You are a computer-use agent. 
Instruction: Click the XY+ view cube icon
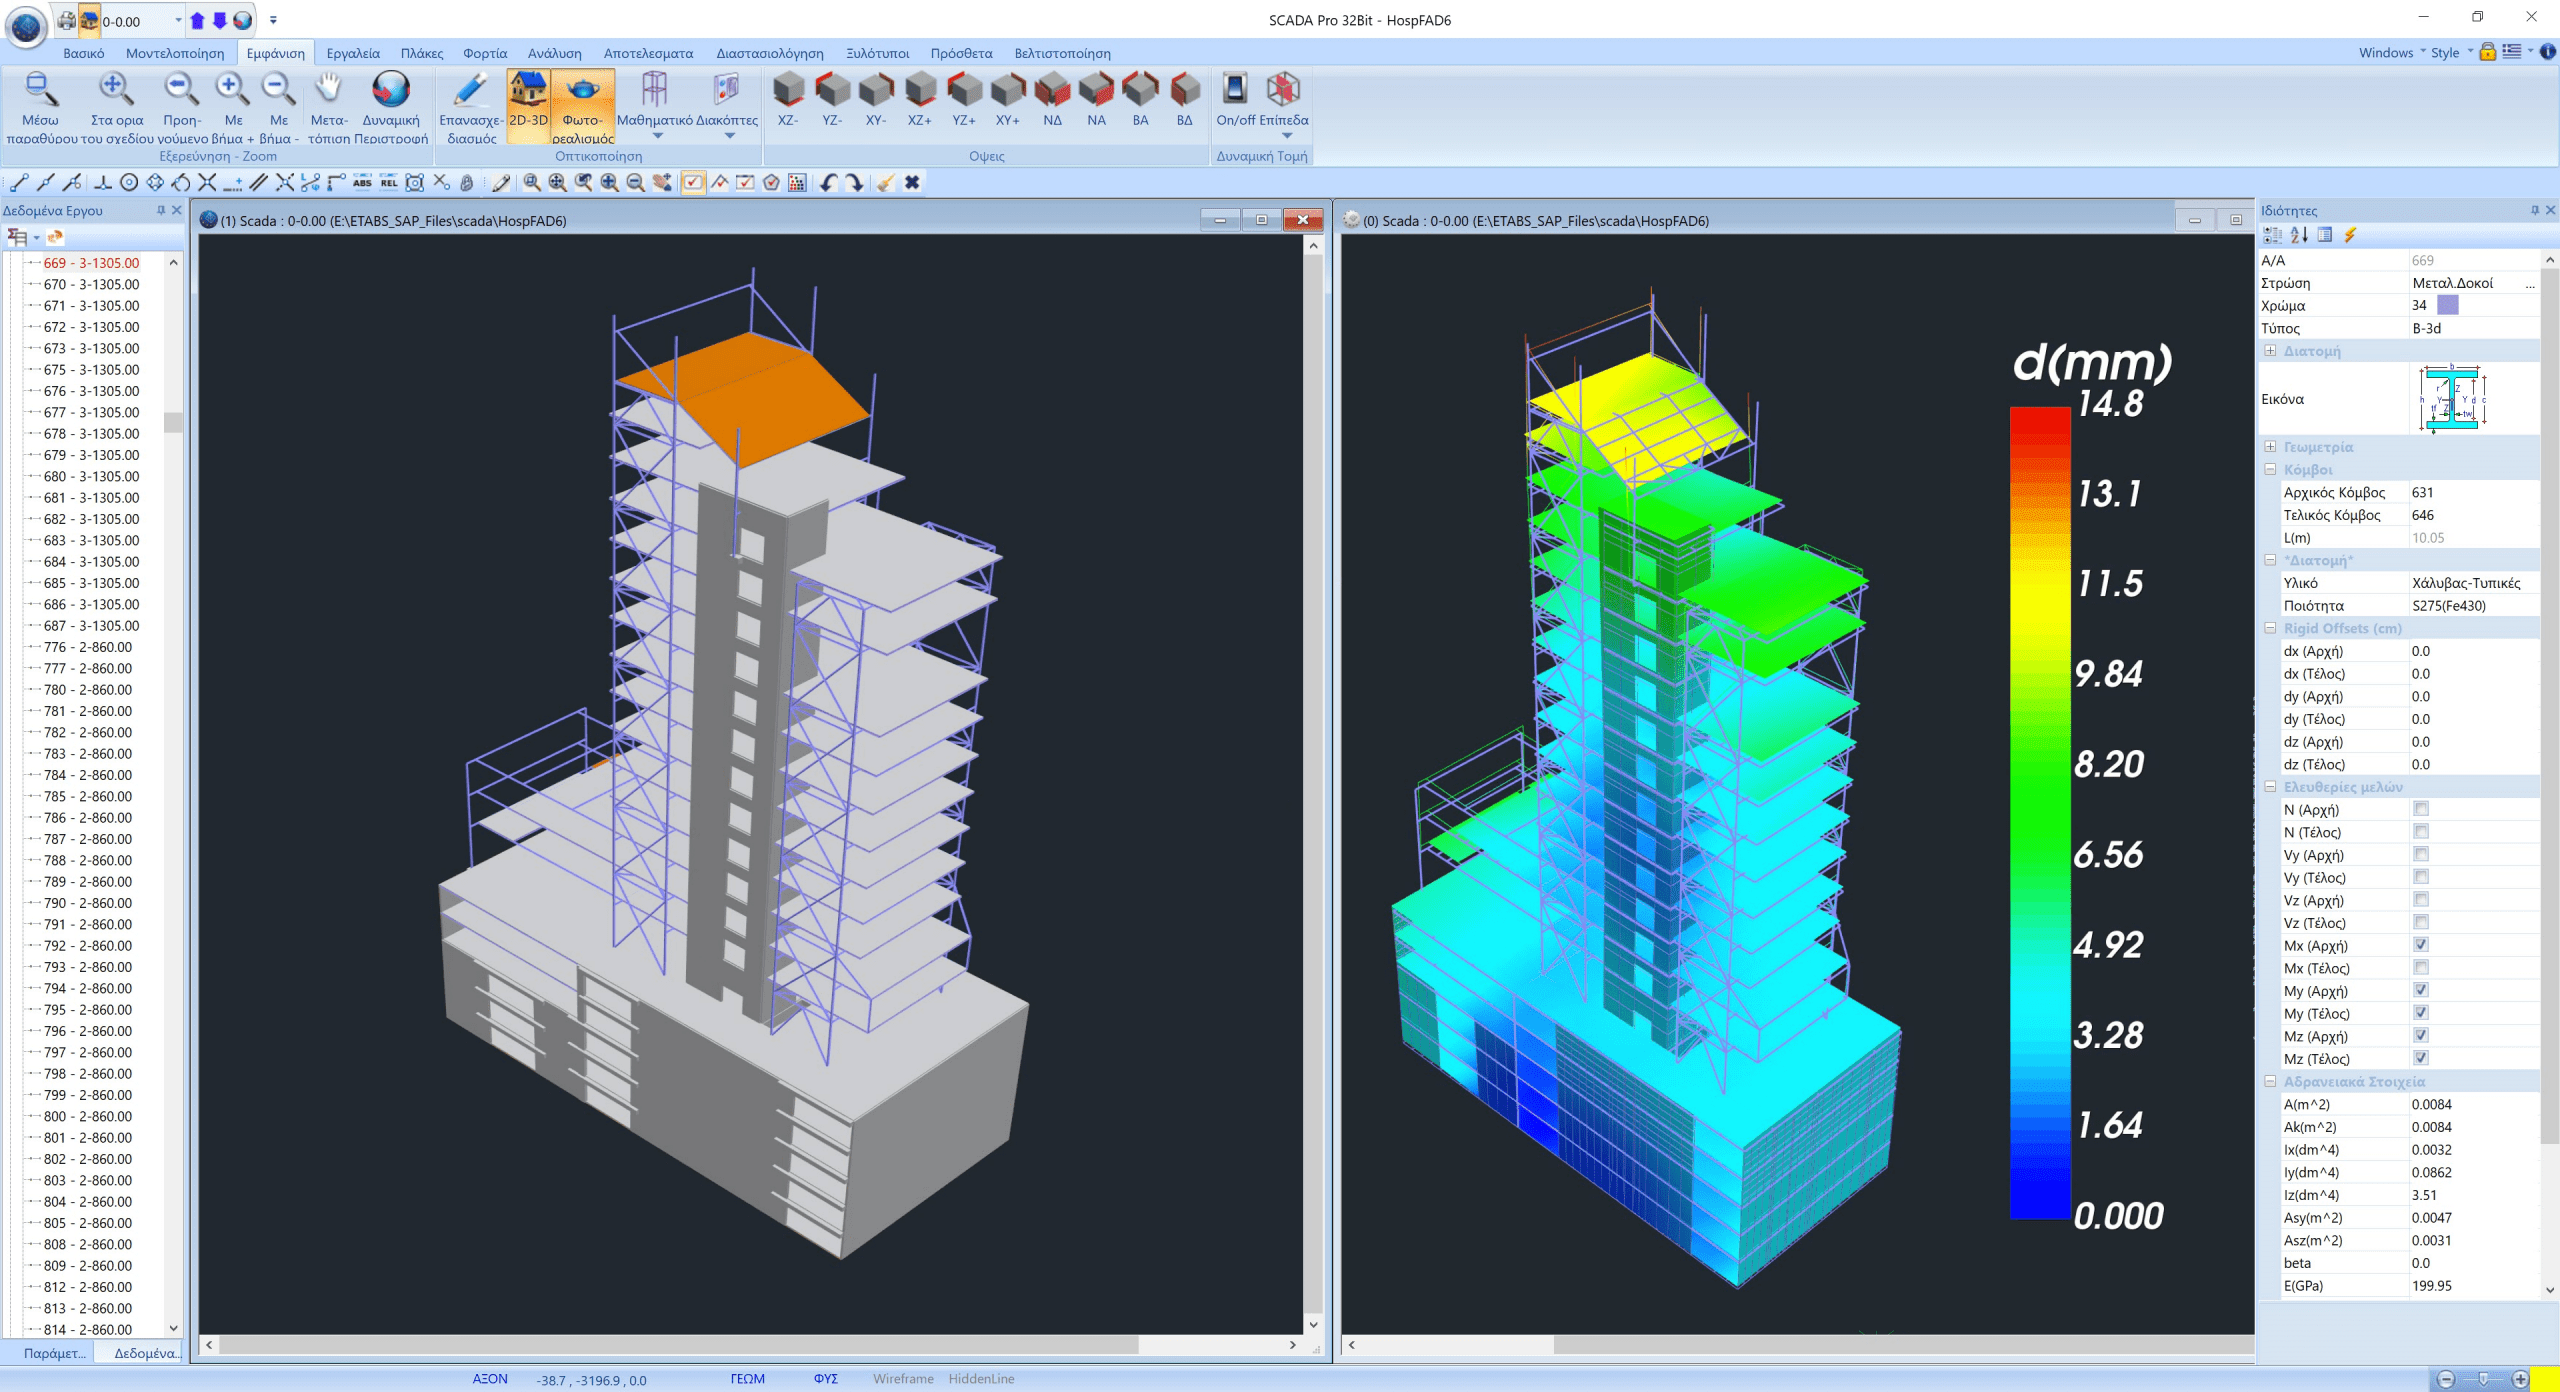(x=1007, y=91)
